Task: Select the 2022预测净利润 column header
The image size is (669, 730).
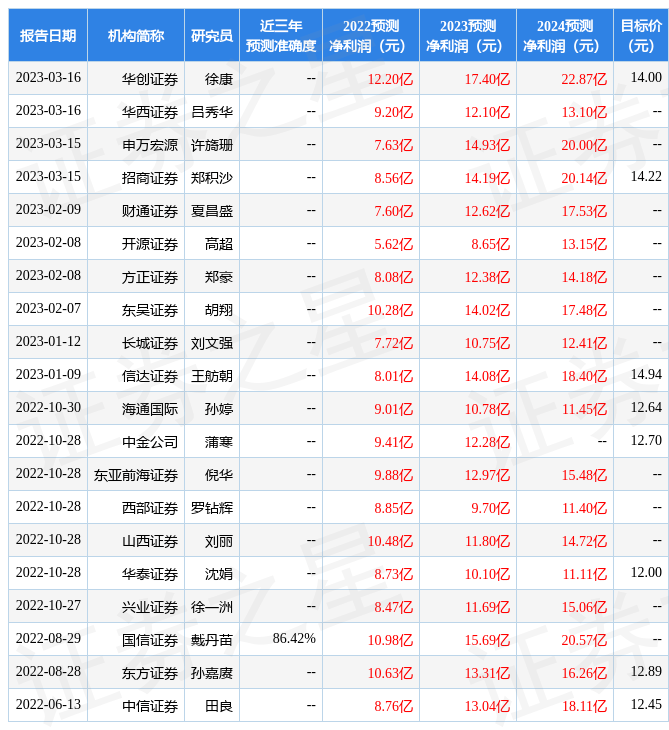Action: click(x=370, y=36)
